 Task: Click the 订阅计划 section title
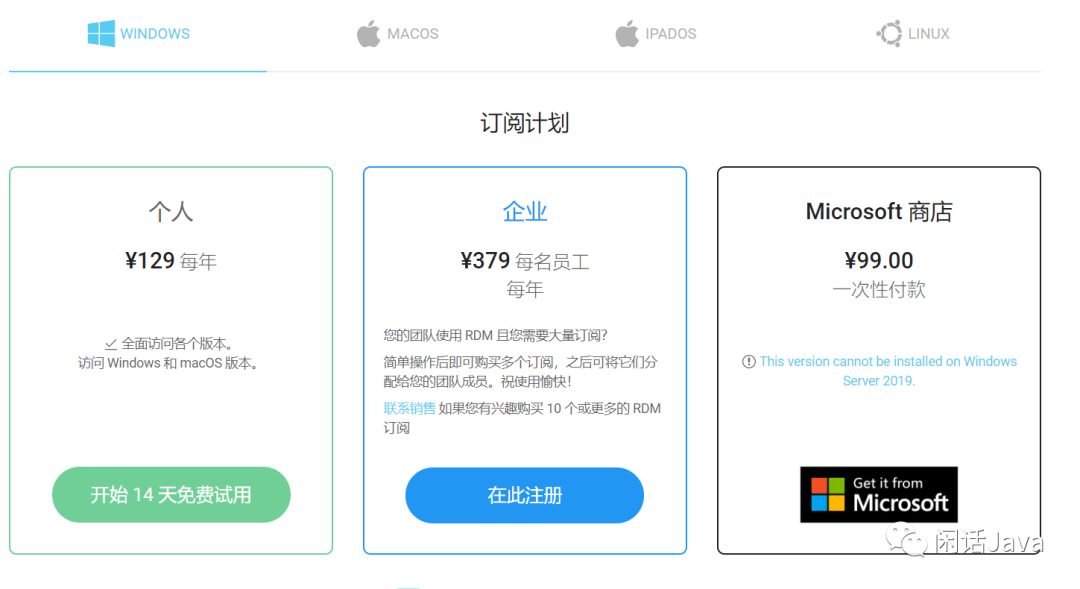click(525, 123)
